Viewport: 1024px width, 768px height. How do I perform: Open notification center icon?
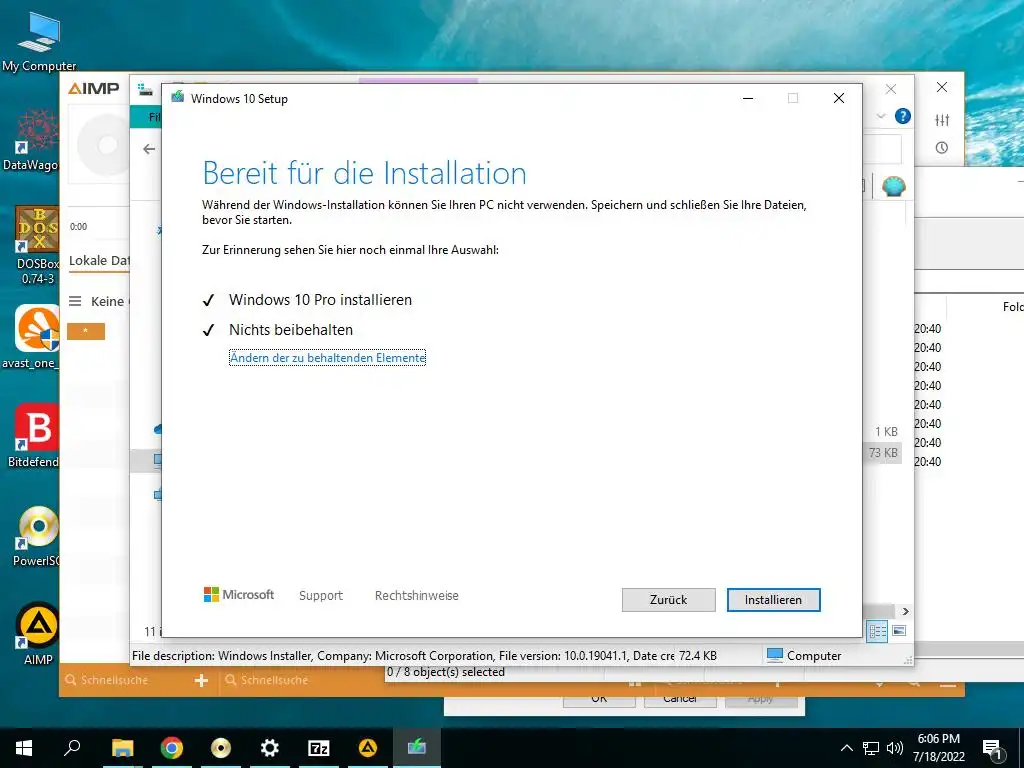pyautogui.click(x=992, y=748)
